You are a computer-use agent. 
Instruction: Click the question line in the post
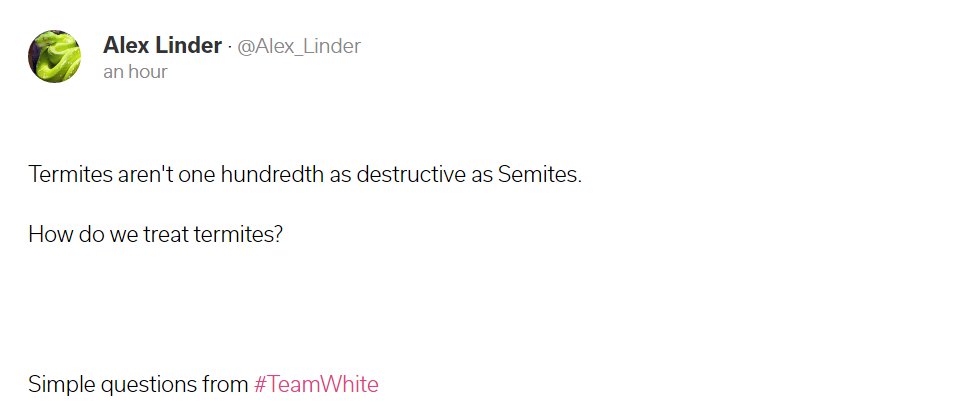pos(156,238)
